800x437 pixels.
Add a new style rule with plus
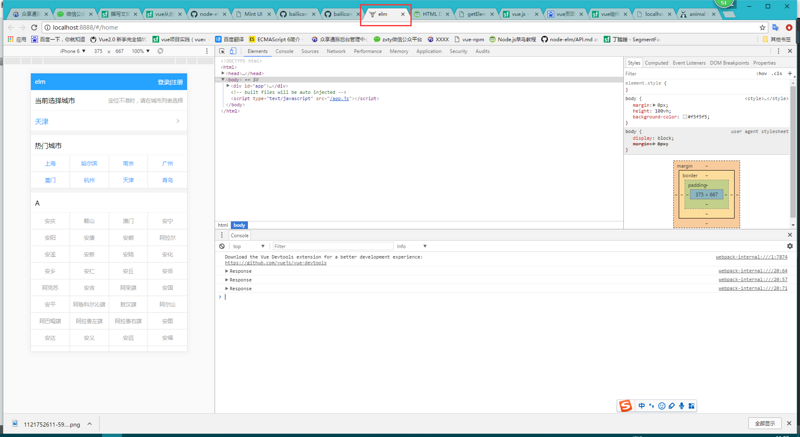(x=790, y=73)
